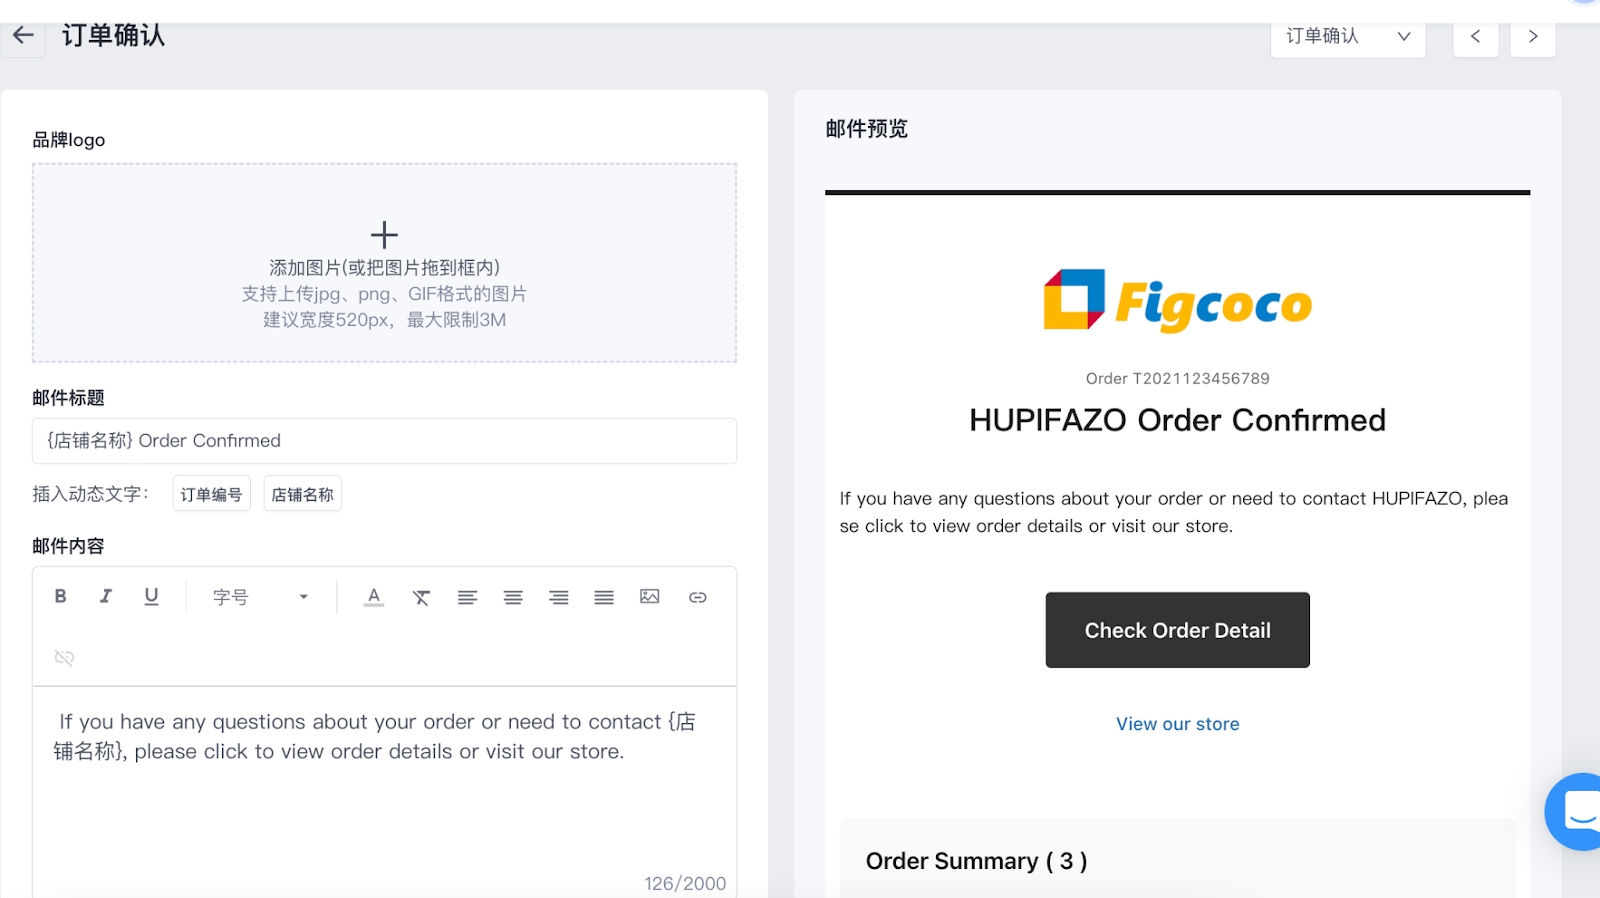Go to the next email template
The width and height of the screenshot is (1600, 898).
point(1532,37)
